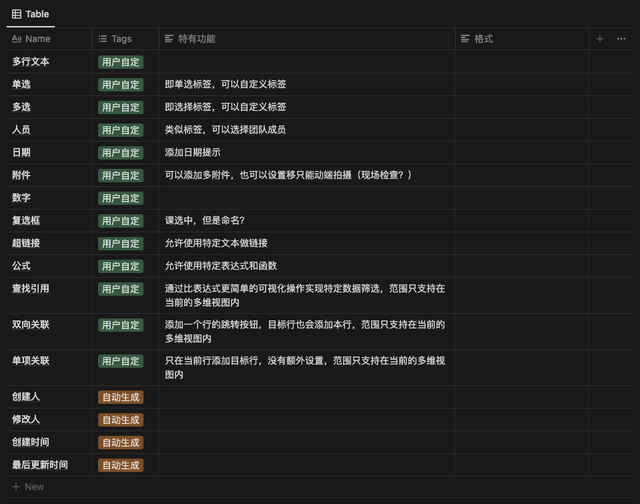
Task: Select the 查找引用 name cell
Action: click(49, 295)
